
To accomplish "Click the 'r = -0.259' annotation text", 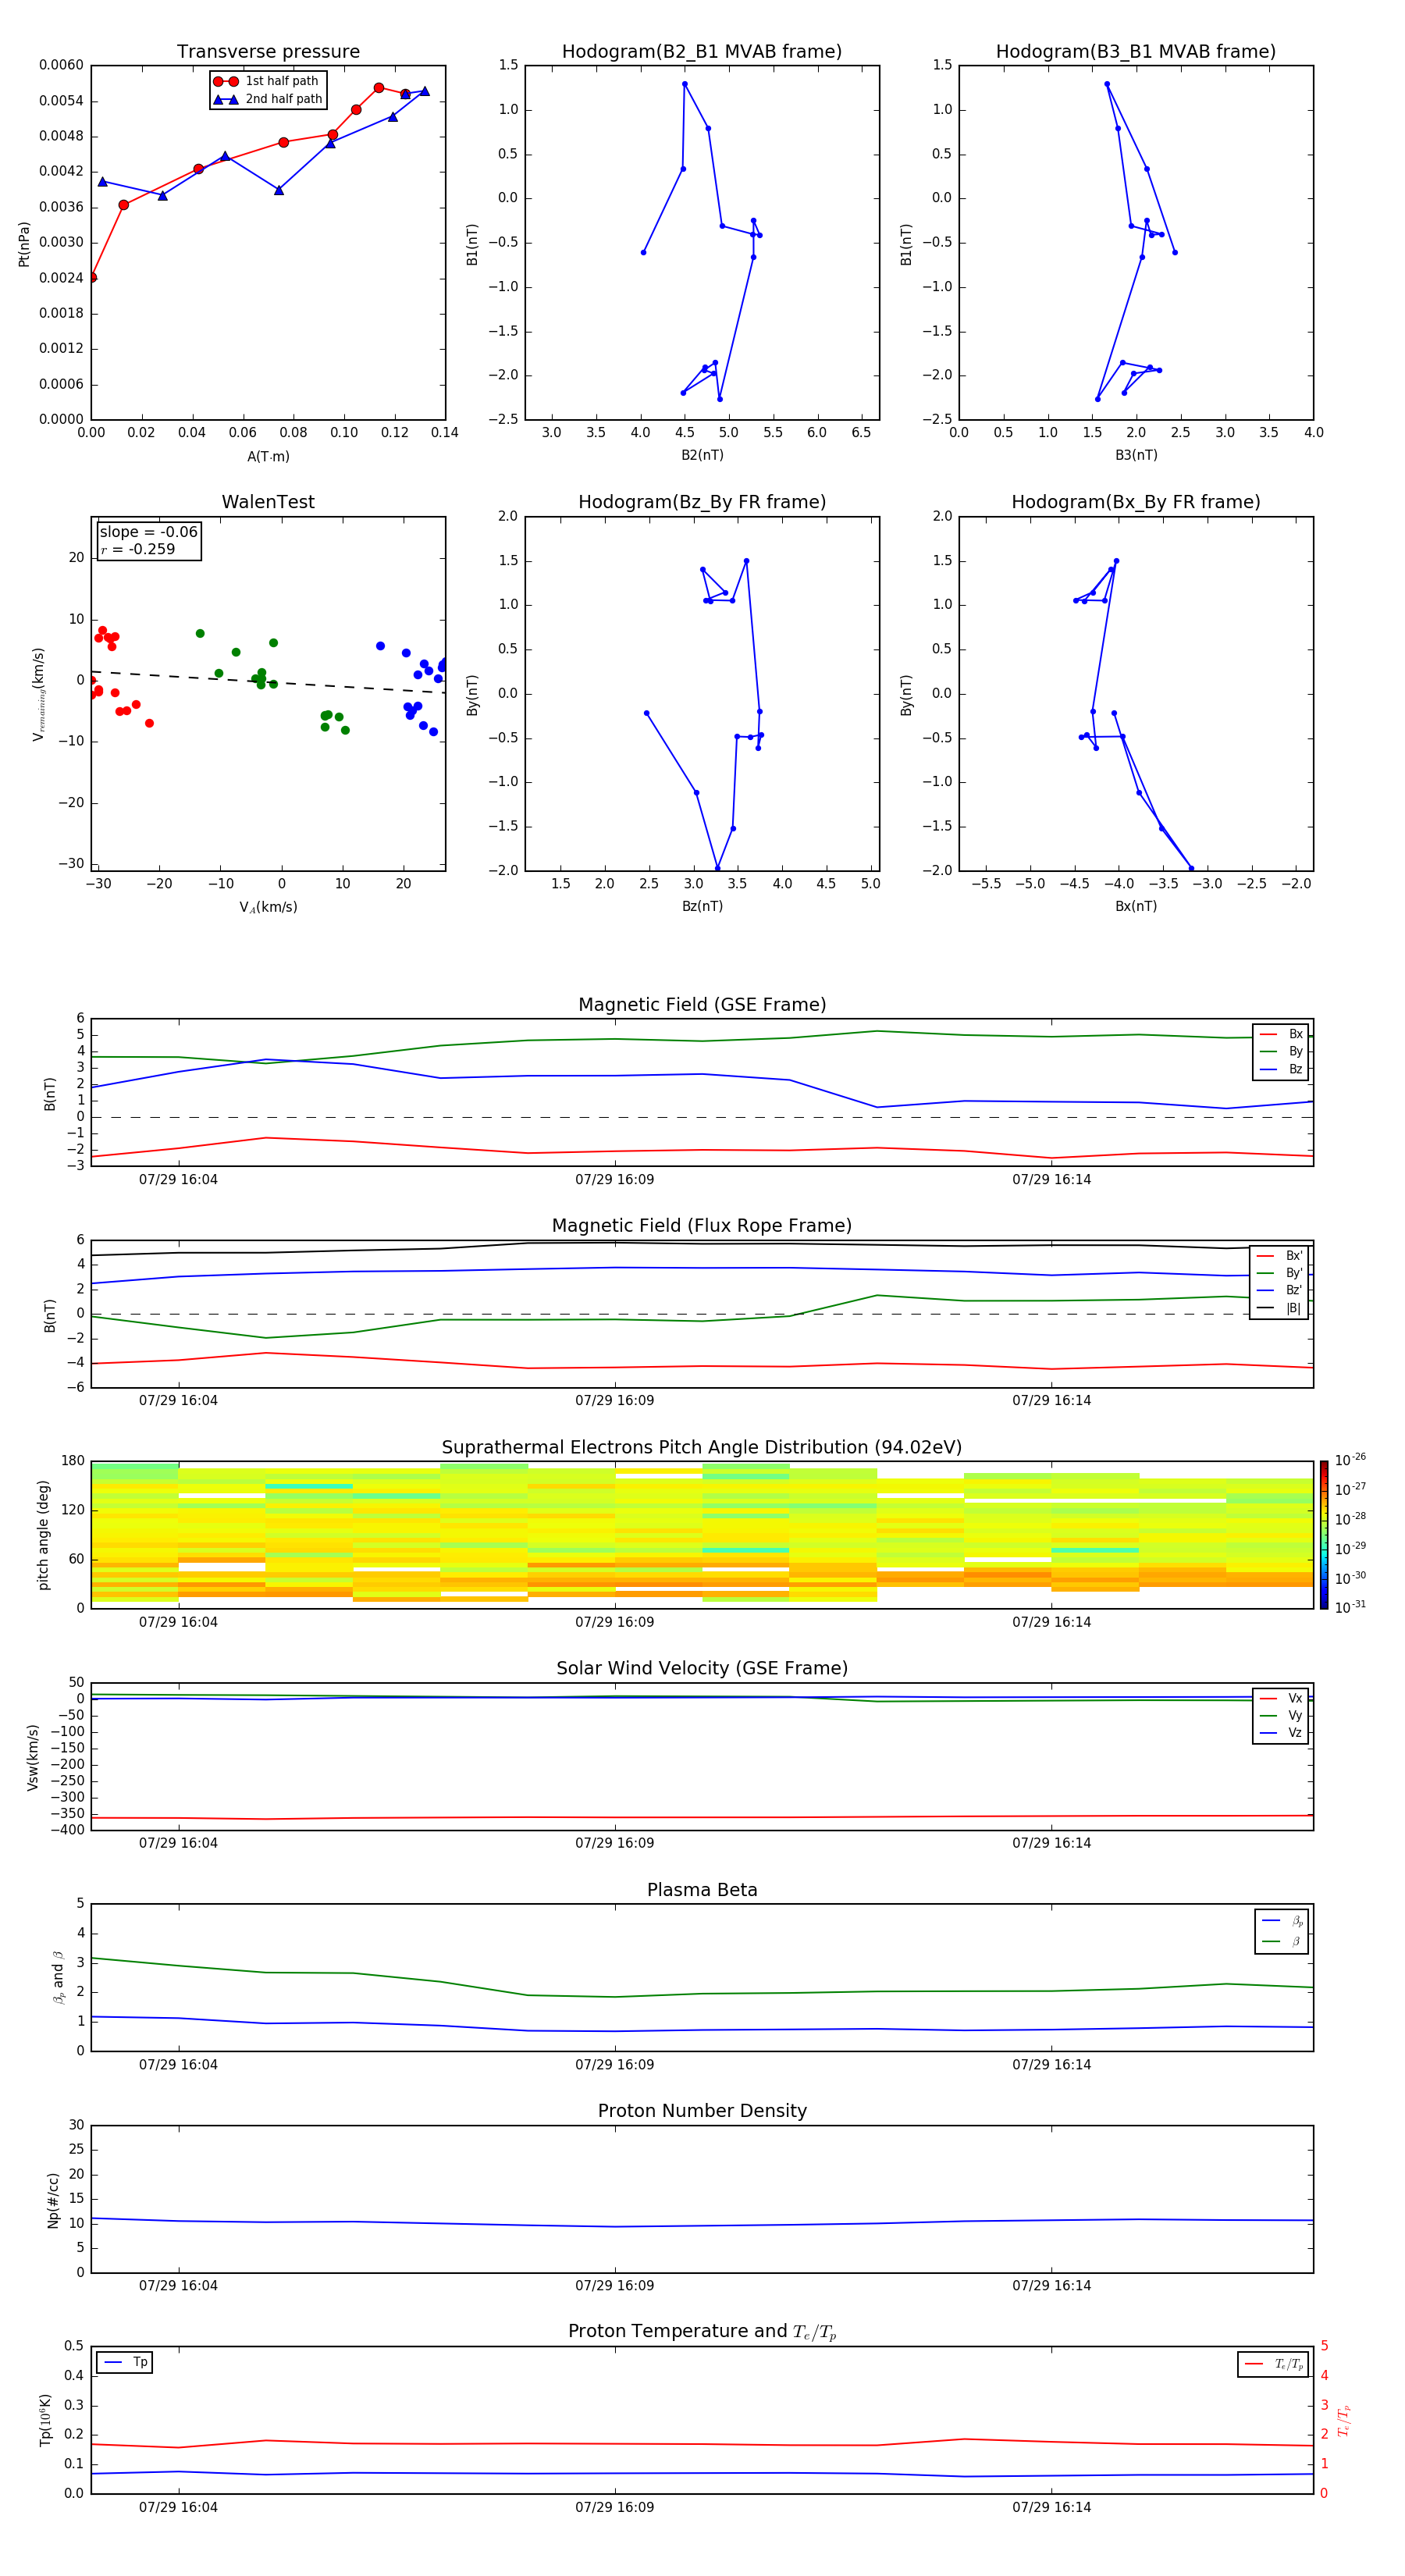I will click(138, 549).
